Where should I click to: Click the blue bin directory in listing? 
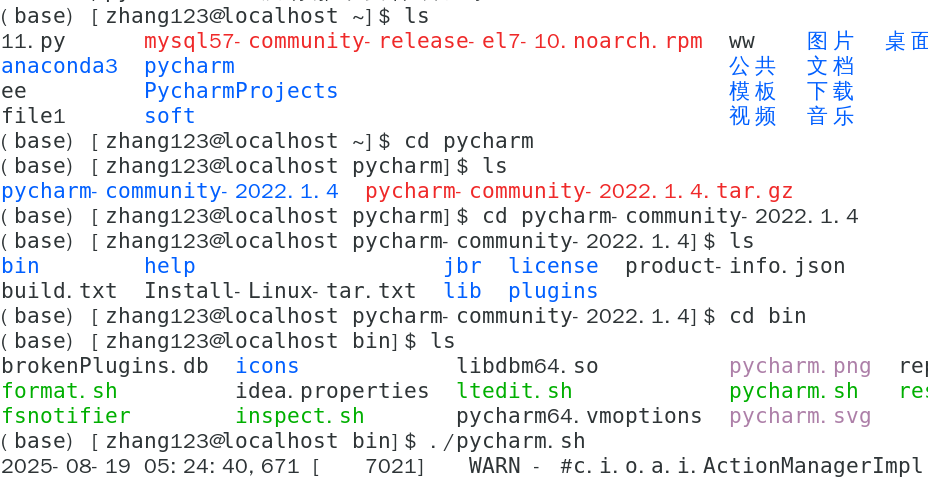click(20, 266)
